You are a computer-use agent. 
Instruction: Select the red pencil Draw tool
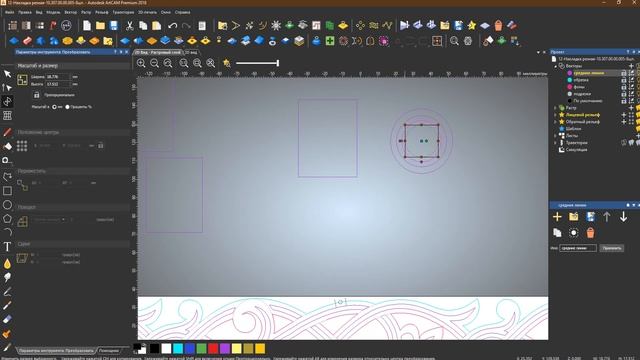tap(7, 132)
